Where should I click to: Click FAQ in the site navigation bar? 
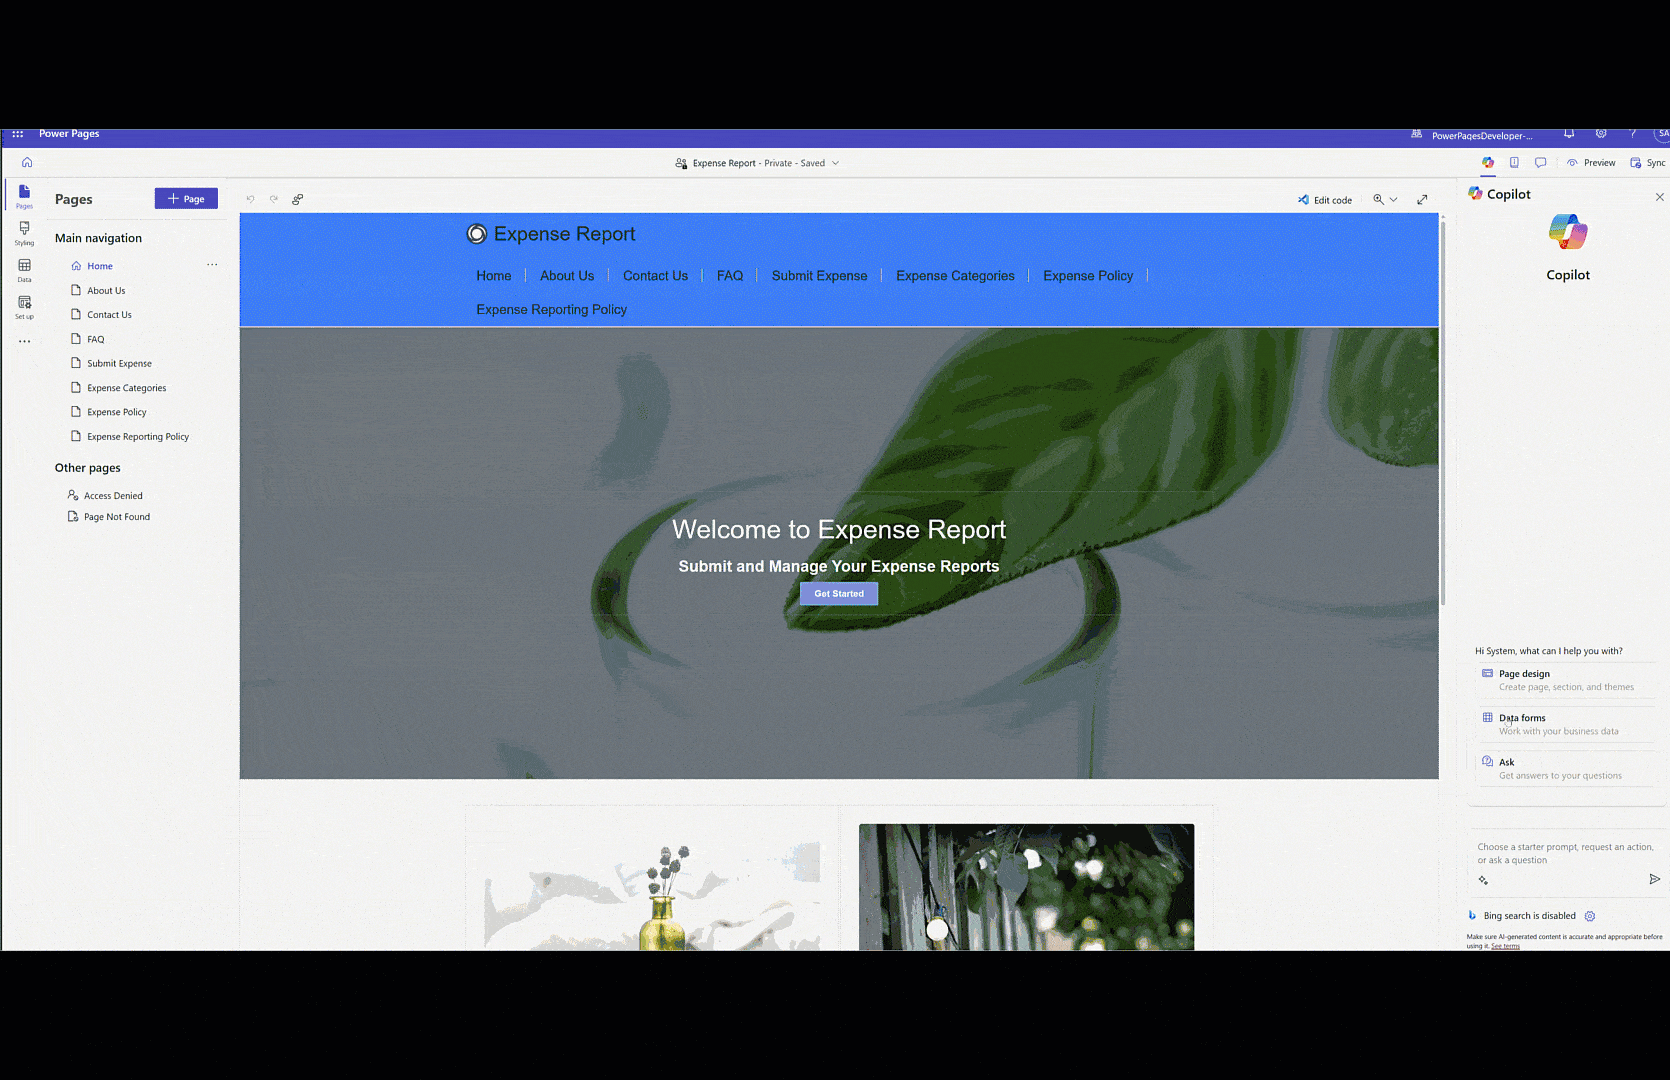coord(729,276)
